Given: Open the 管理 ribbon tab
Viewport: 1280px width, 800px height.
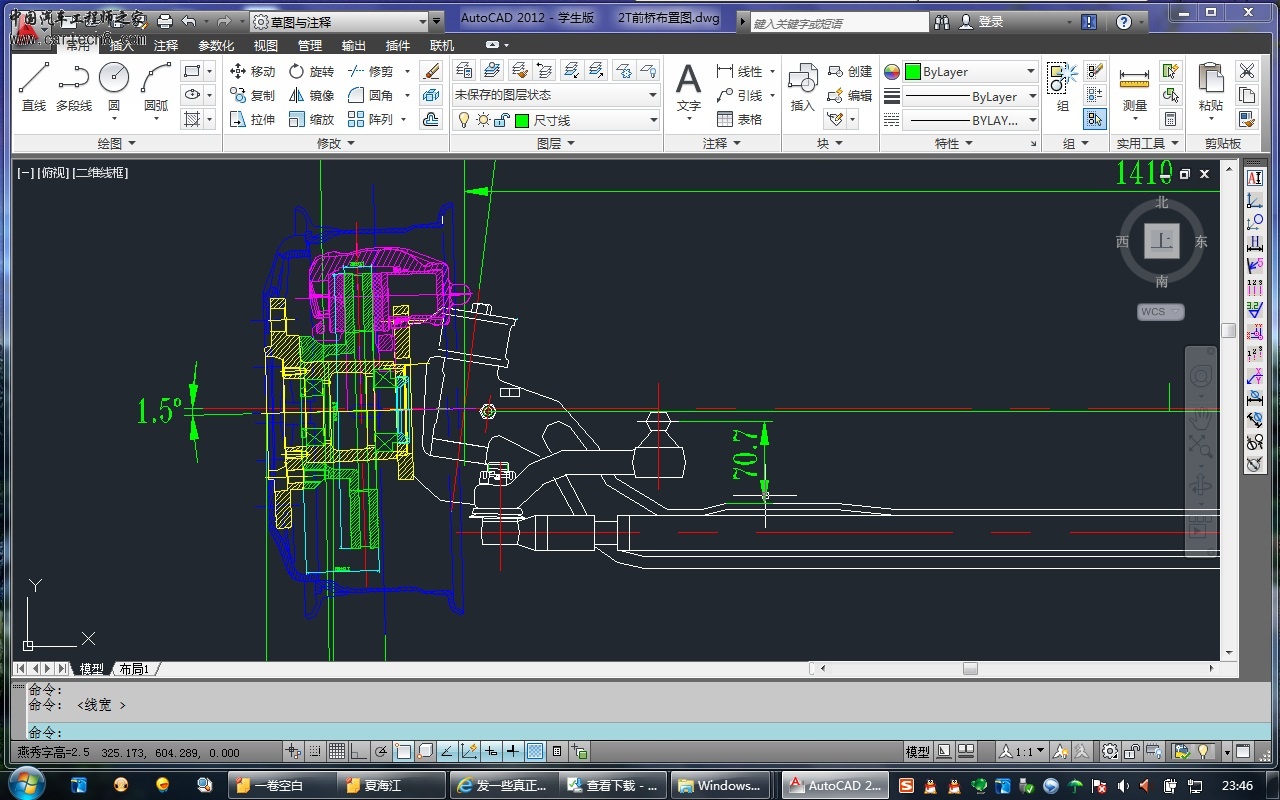Looking at the screenshot, I should pyautogui.click(x=310, y=45).
